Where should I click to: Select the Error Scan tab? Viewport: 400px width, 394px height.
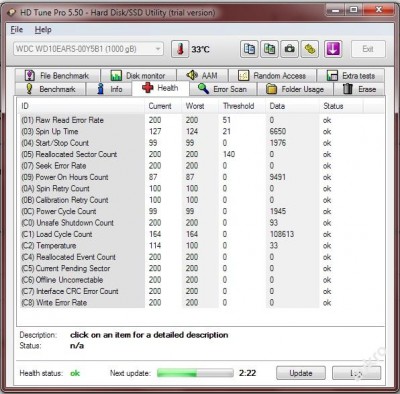click(x=223, y=89)
